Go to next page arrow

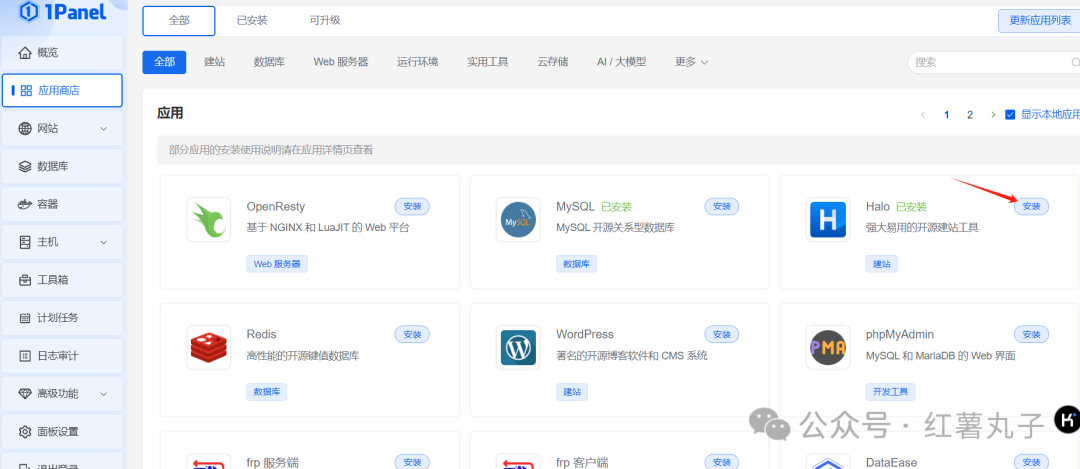(x=993, y=115)
